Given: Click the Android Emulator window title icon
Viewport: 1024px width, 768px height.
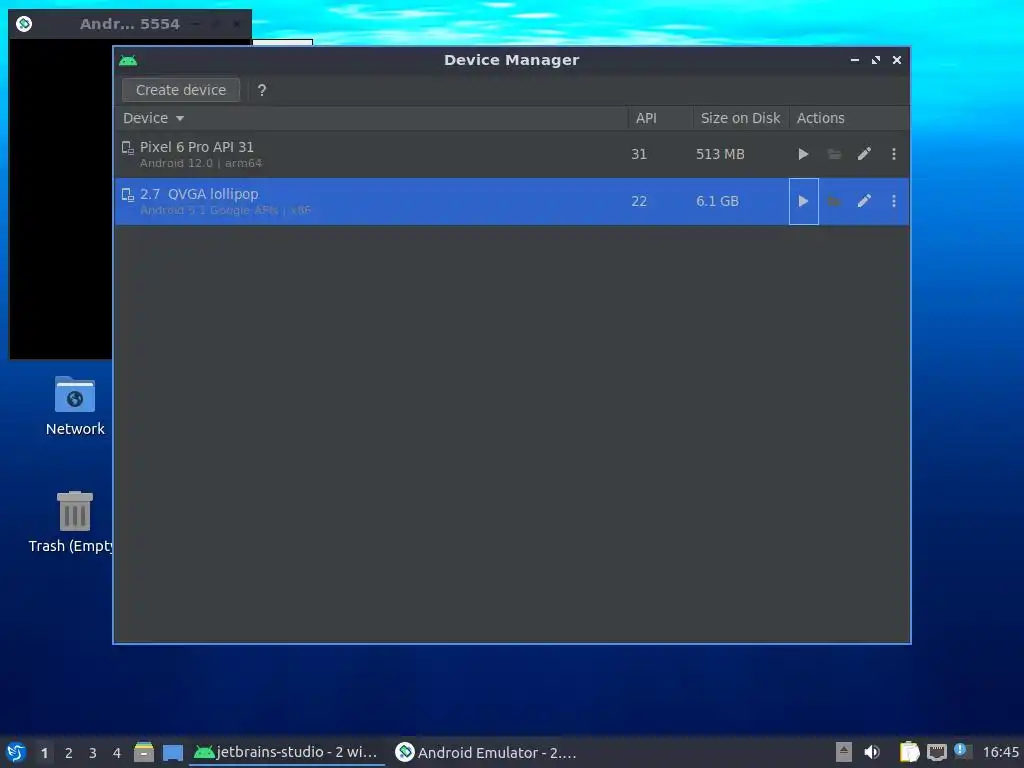Looking at the screenshot, I should [x=24, y=24].
